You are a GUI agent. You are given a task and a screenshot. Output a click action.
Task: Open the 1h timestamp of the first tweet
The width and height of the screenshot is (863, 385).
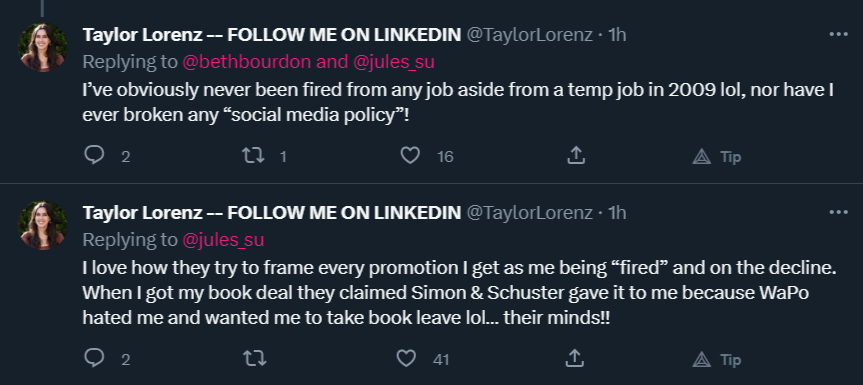(x=617, y=35)
